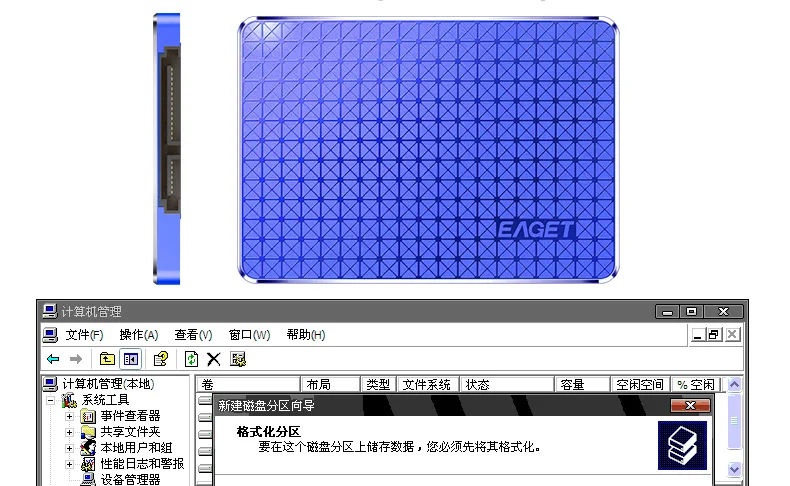Click the volume list scrollbar down arrow
This screenshot has width=790, height=486.
(735, 469)
